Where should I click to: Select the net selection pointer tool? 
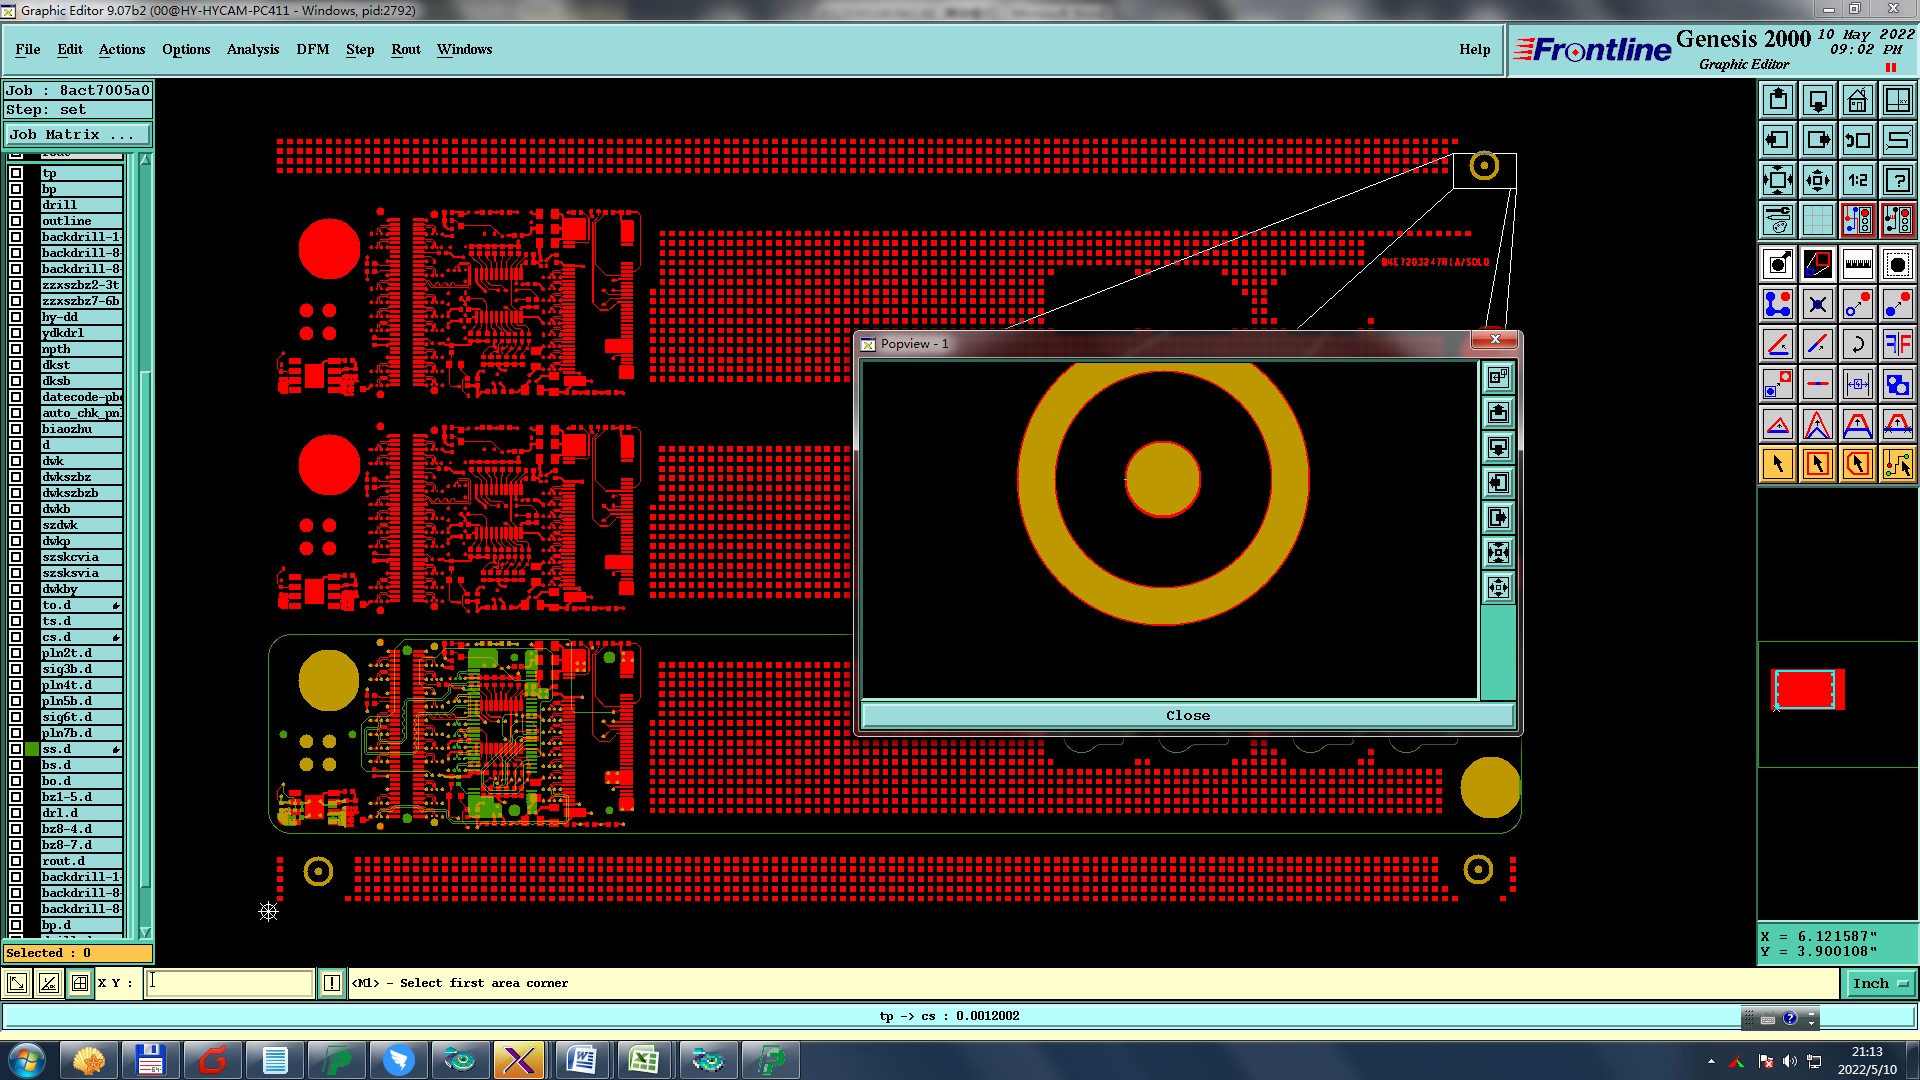pyautogui.click(x=1897, y=464)
